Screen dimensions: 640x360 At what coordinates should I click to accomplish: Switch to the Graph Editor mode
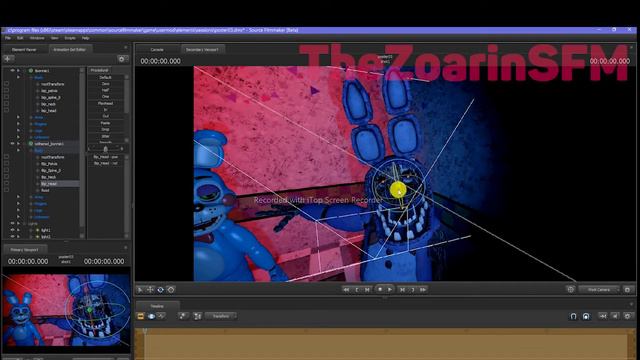pyautogui.click(x=162, y=316)
